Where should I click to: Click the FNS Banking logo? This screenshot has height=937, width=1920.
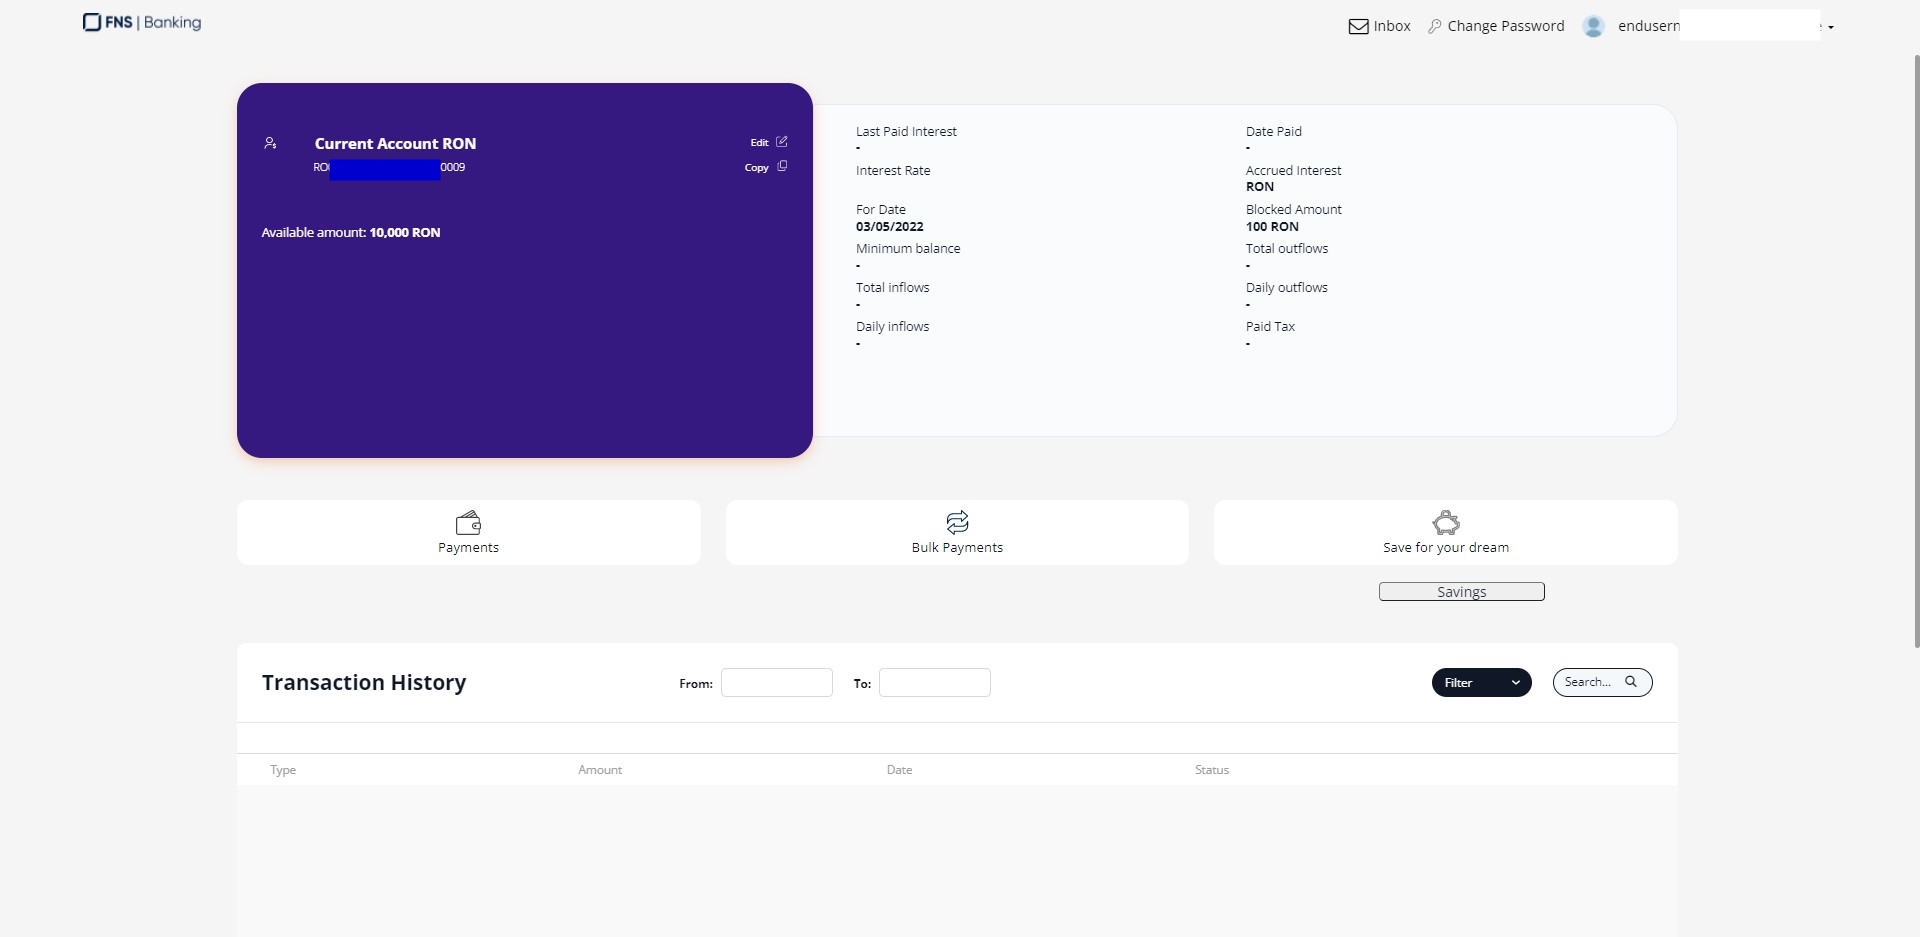click(142, 22)
